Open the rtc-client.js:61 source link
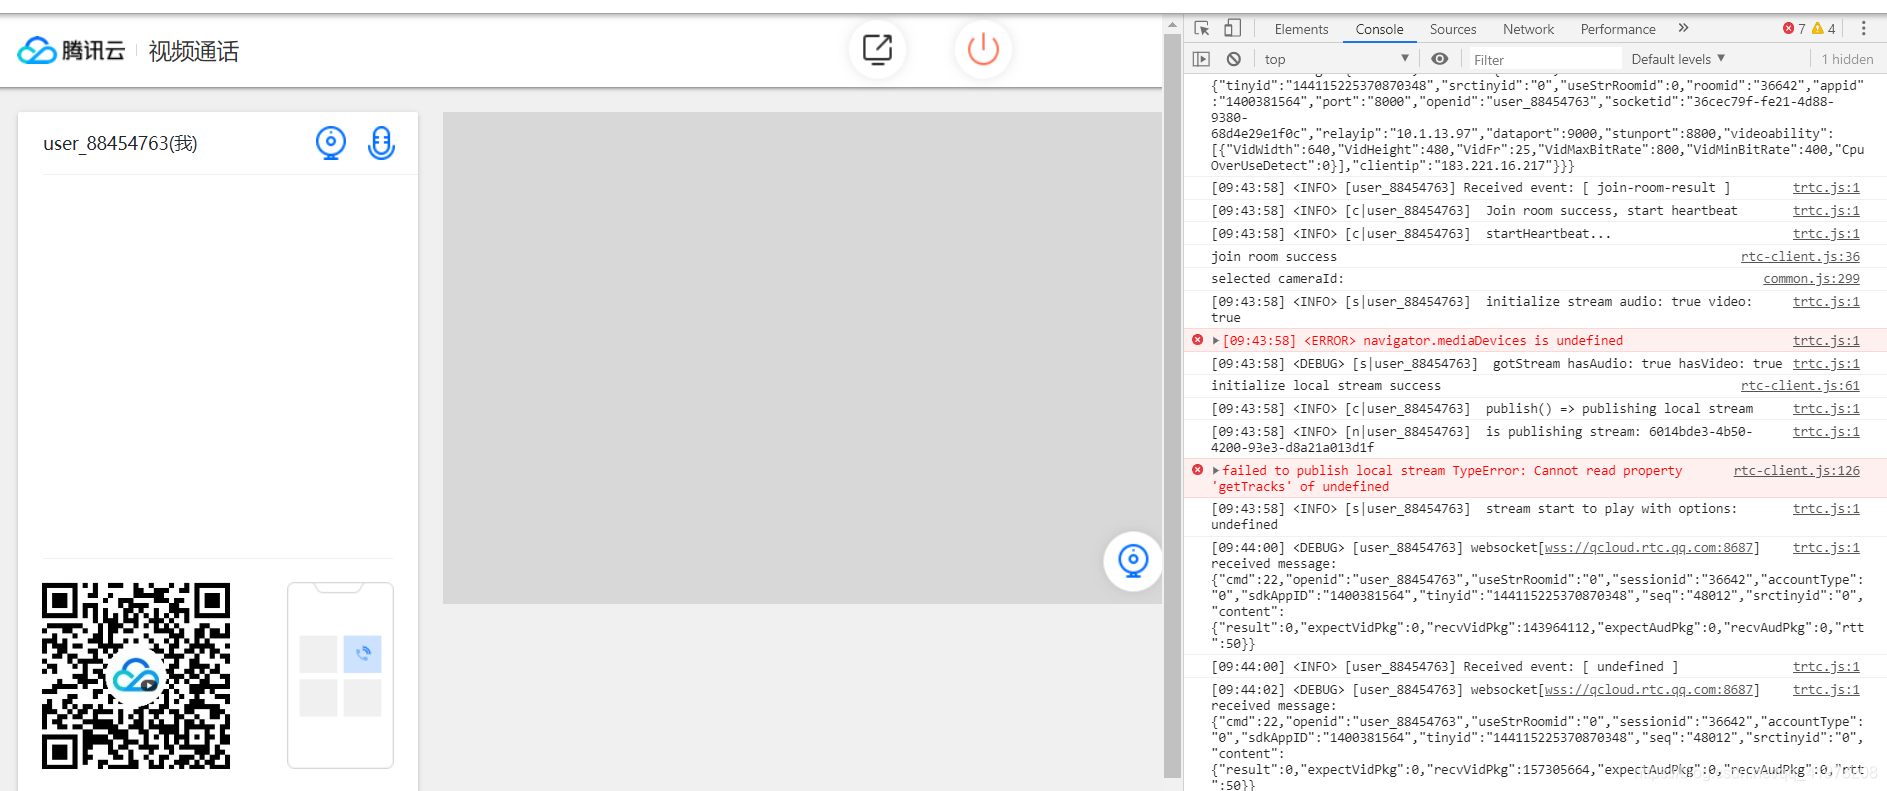 1800,386
